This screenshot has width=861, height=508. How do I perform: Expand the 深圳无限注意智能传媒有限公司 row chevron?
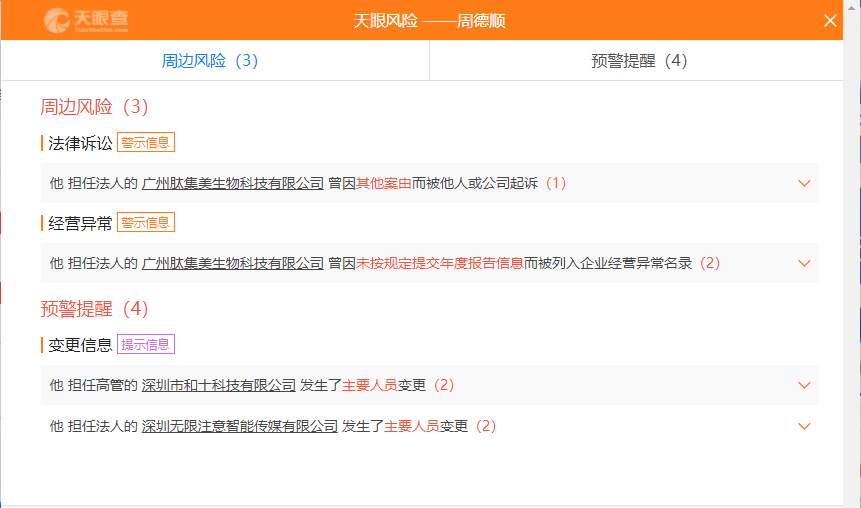(x=804, y=426)
